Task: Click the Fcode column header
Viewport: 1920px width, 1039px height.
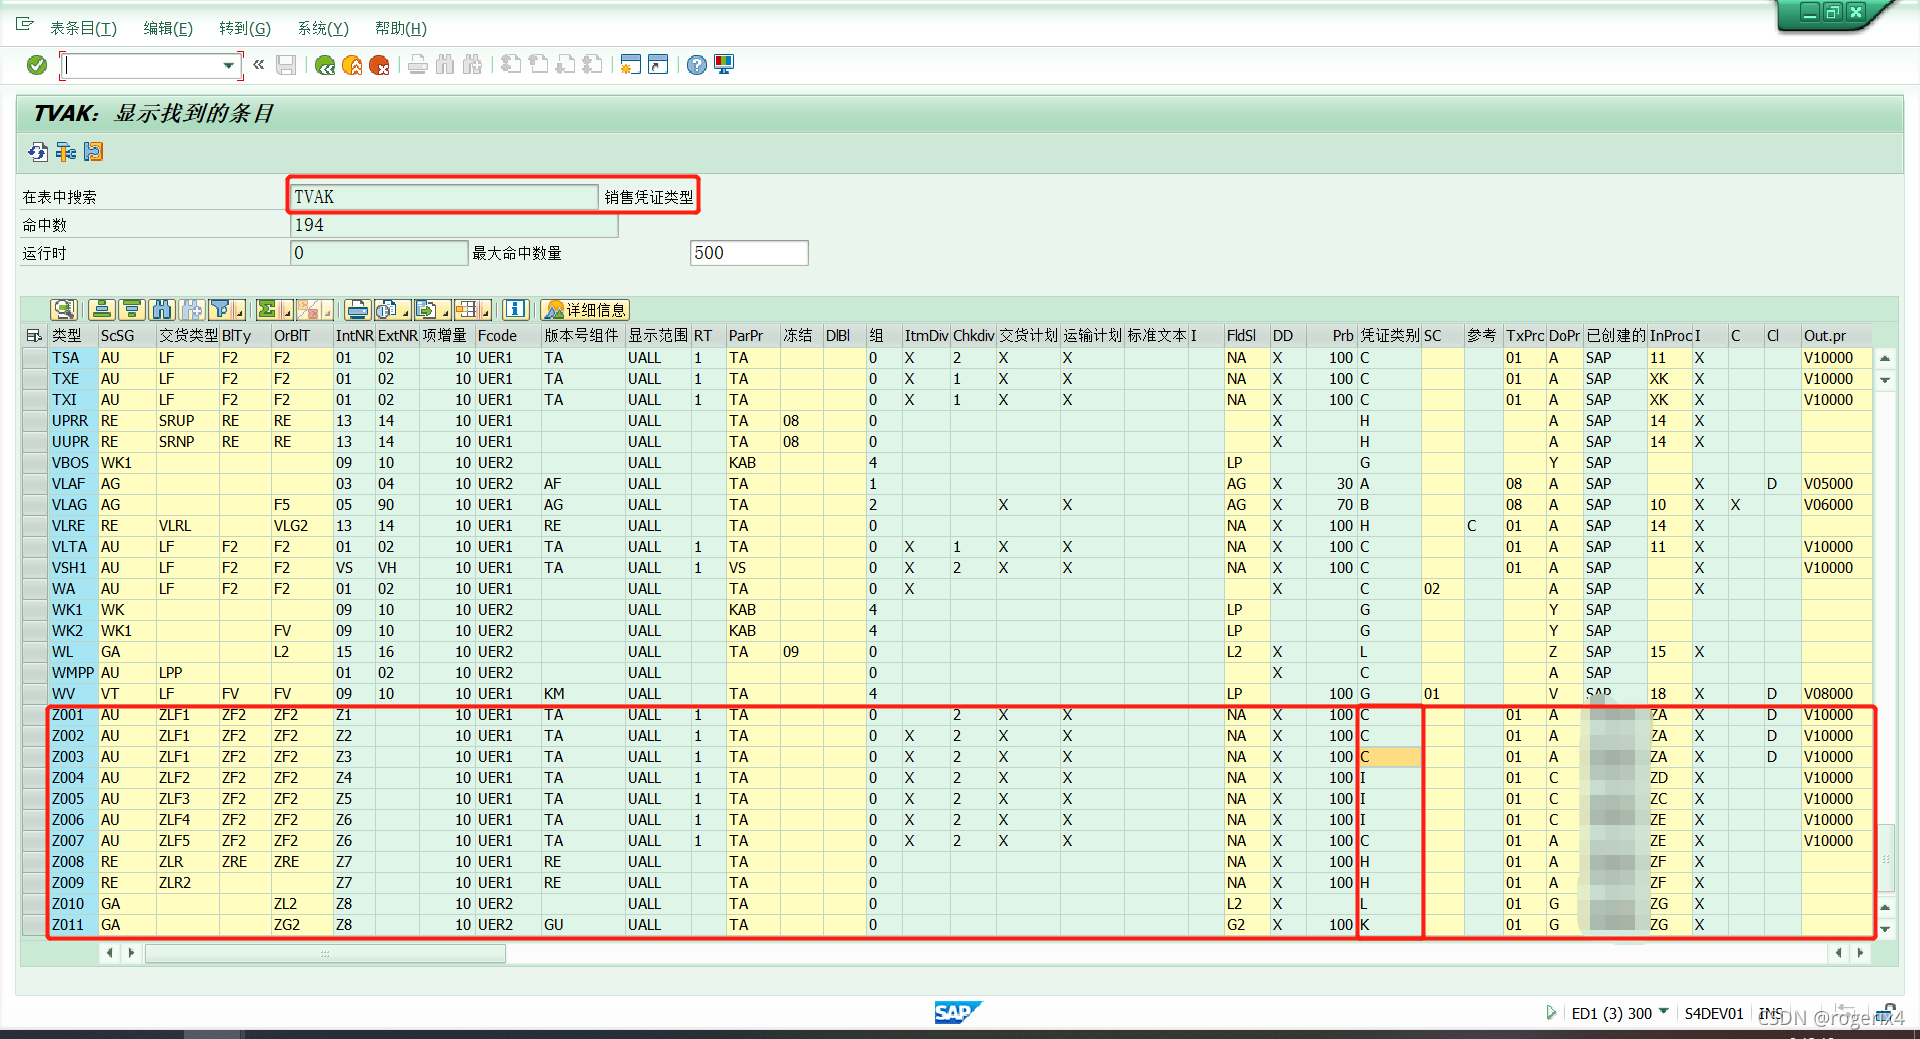Action: tap(507, 336)
